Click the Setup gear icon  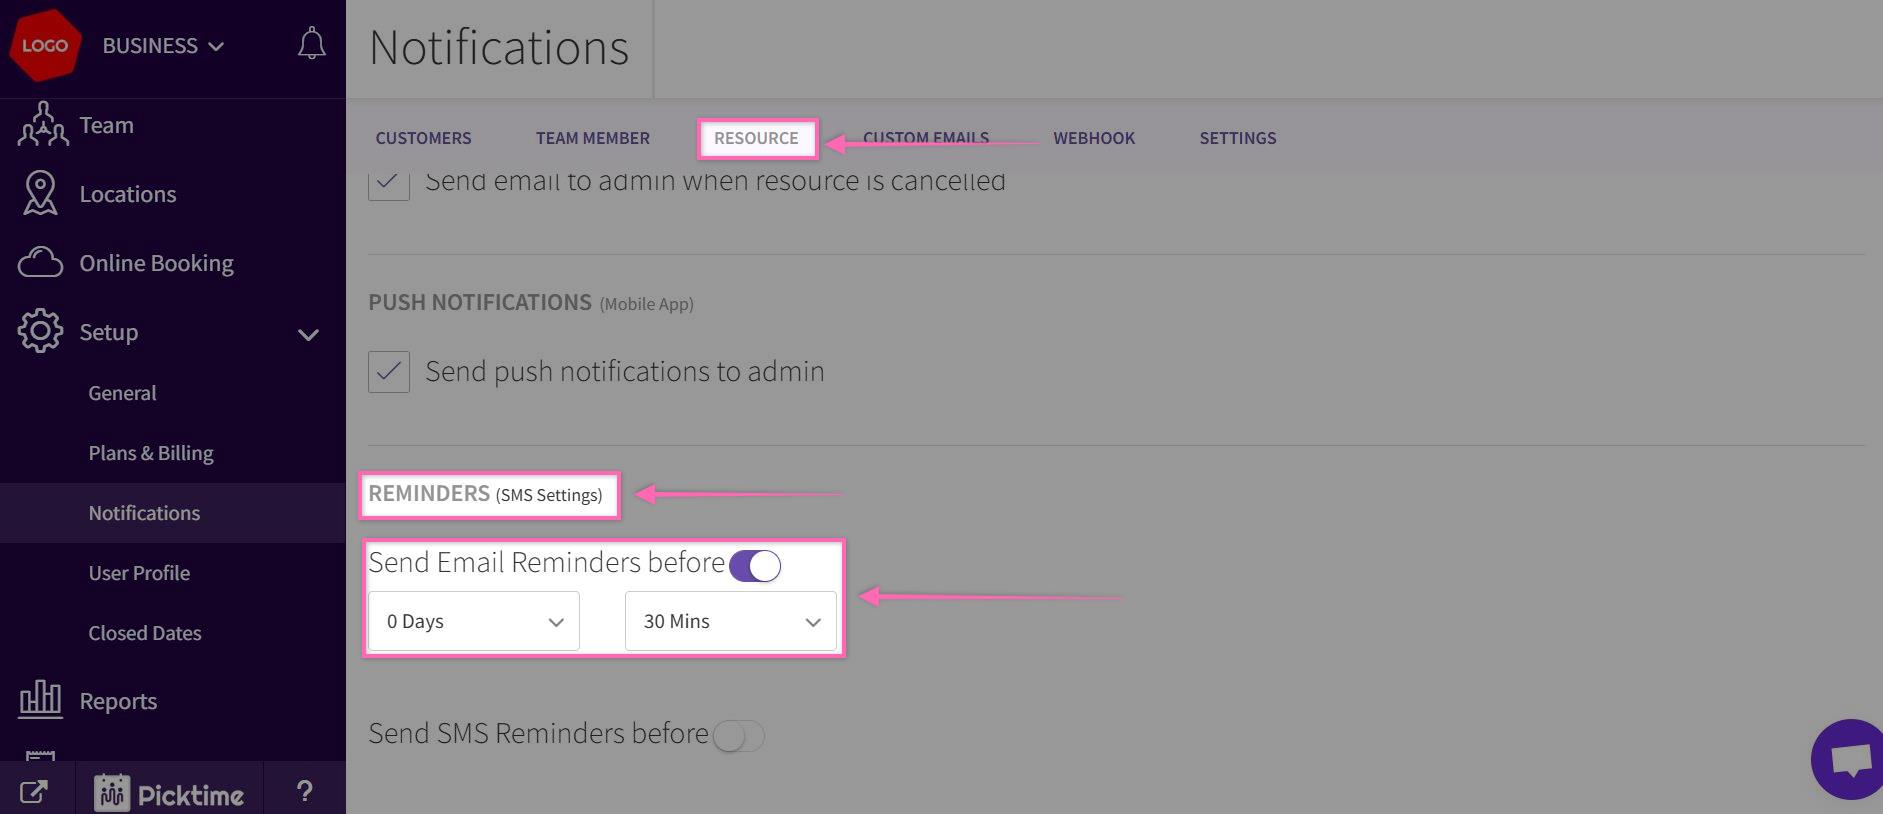coord(40,331)
